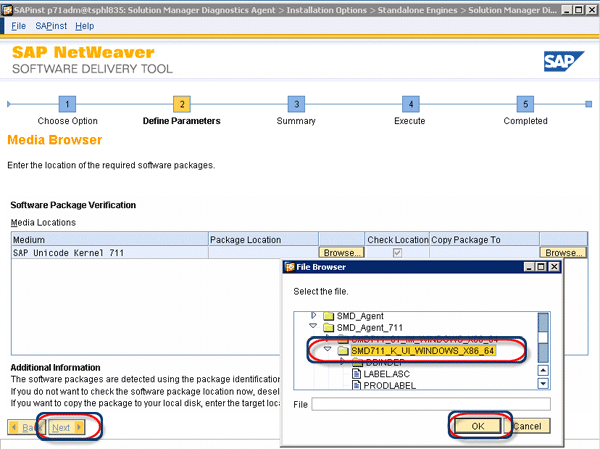The height and width of the screenshot is (449, 600).
Task: Browse for Copy Package To location
Action: click(x=563, y=253)
